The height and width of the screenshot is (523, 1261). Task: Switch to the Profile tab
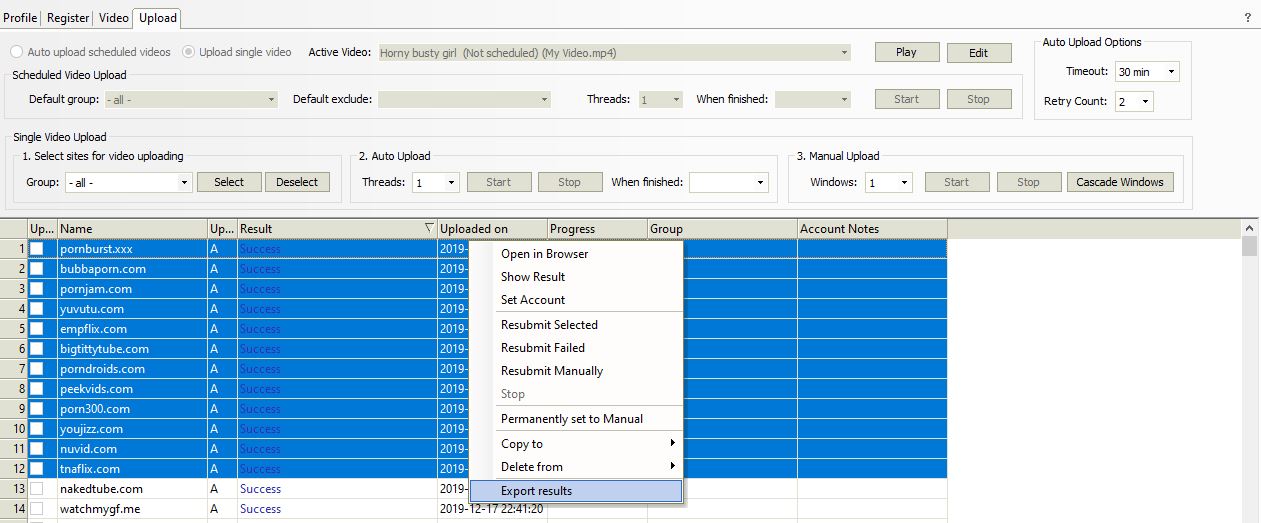20,18
